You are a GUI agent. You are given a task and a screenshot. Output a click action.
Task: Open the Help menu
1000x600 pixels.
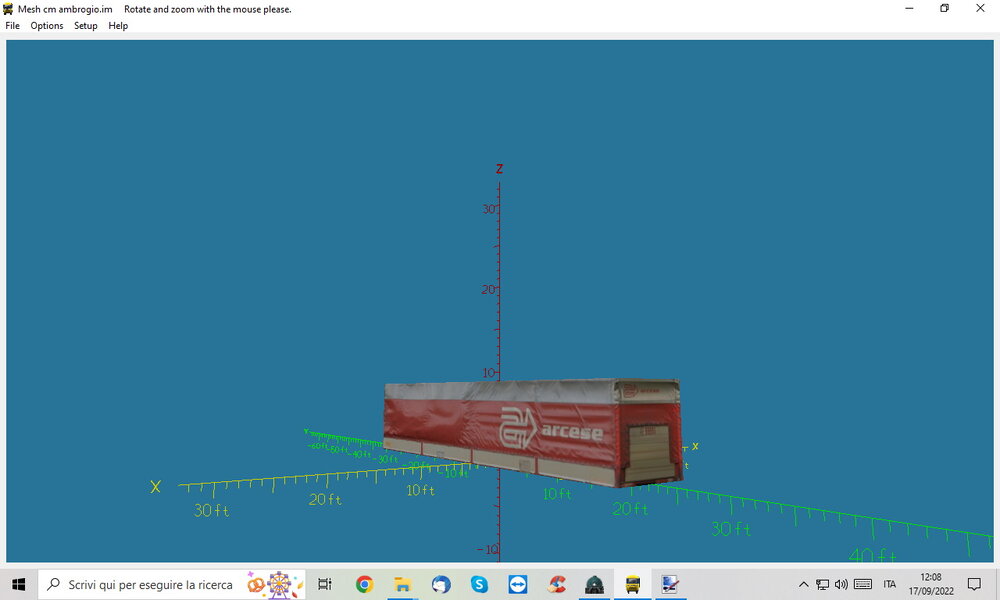(118, 26)
